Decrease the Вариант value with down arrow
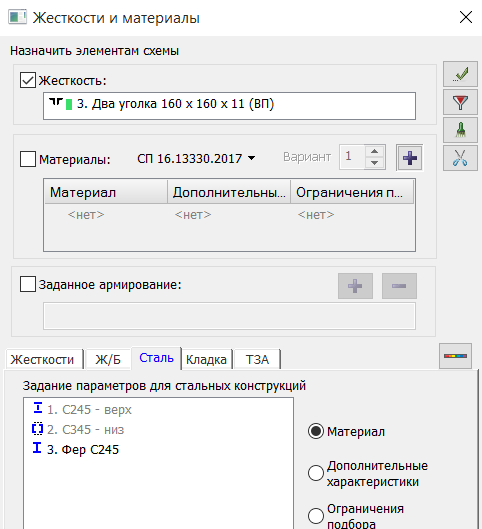This screenshot has height=529, width=482. tap(374, 163)
